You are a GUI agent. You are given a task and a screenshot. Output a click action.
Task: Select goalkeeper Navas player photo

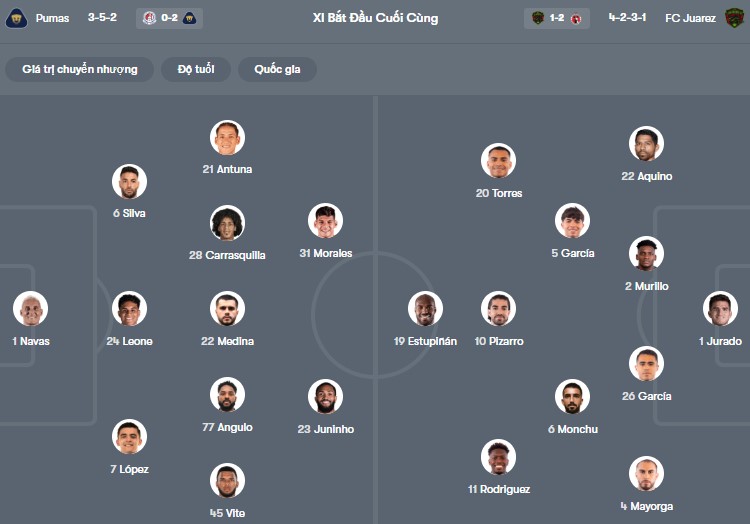pos(31,309)
